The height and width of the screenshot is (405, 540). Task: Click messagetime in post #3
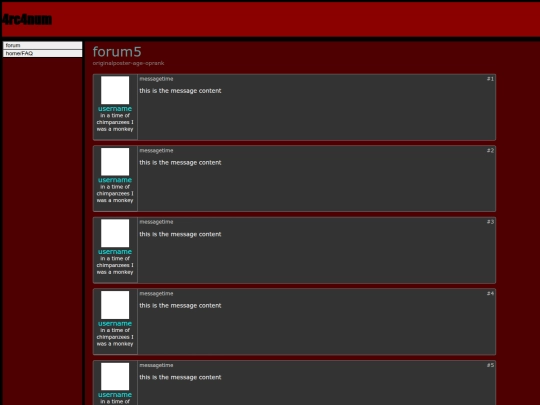coord(156,222)
